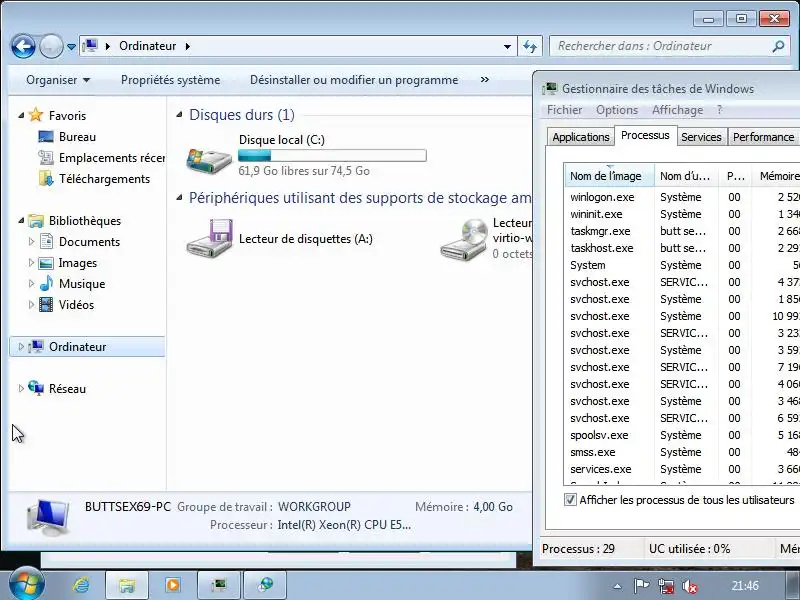
Task: Expand the Vidéos library node
Action: [x=31, y=305]
